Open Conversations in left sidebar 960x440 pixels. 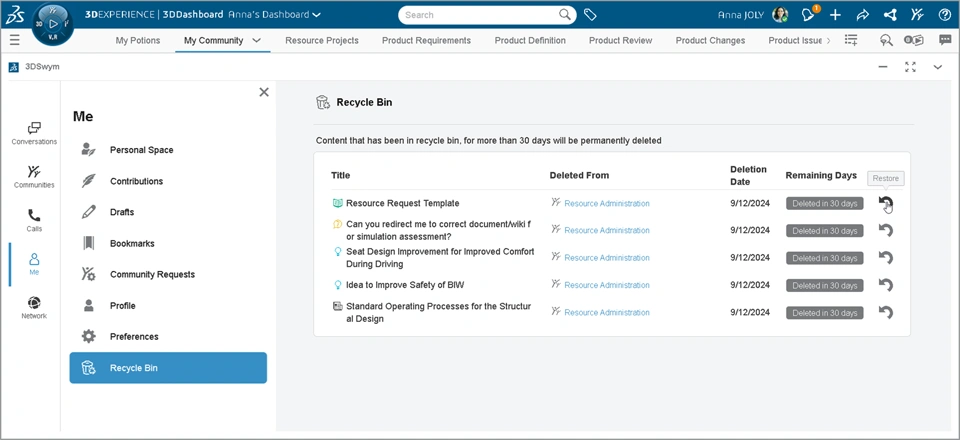pyautogui.click(x=34, y=133)
